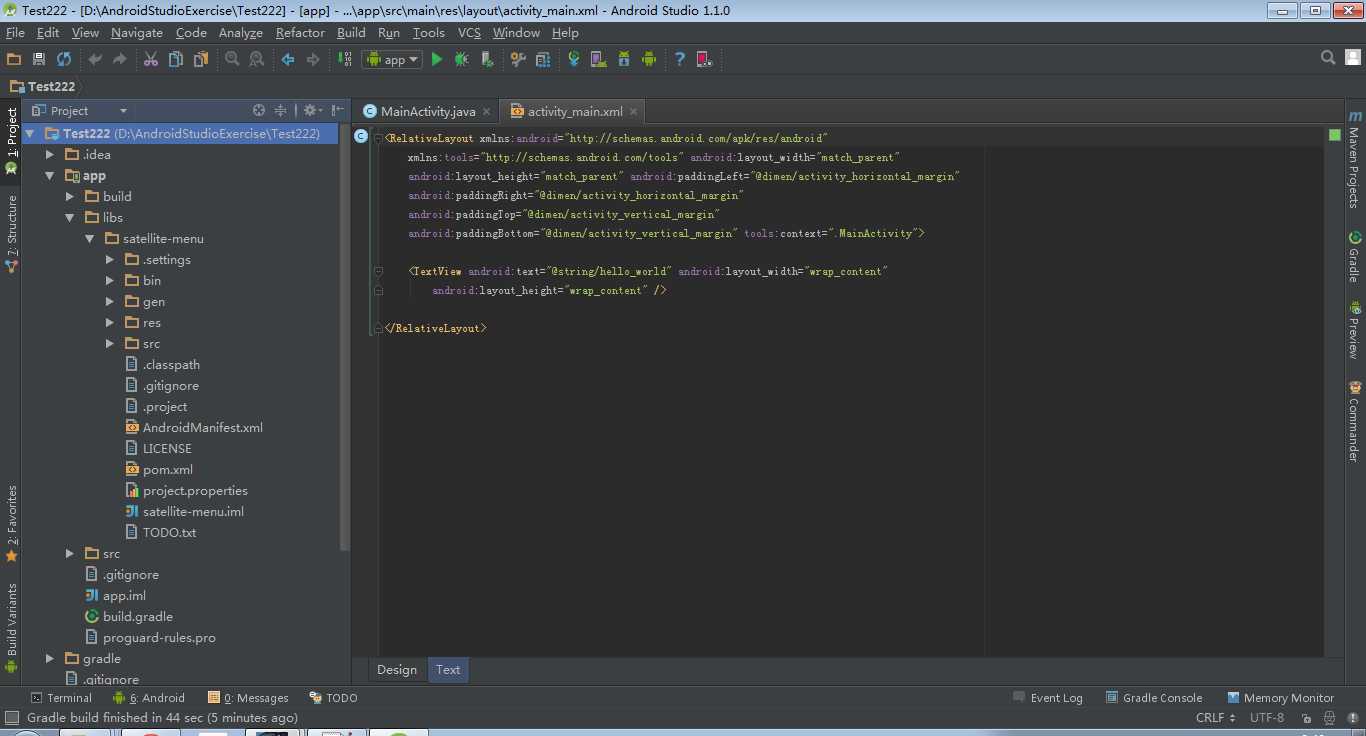Viewport: 1366px width, 736px height.
Task: Hide the Project panel with the hide icon
Action: point(336,110)
